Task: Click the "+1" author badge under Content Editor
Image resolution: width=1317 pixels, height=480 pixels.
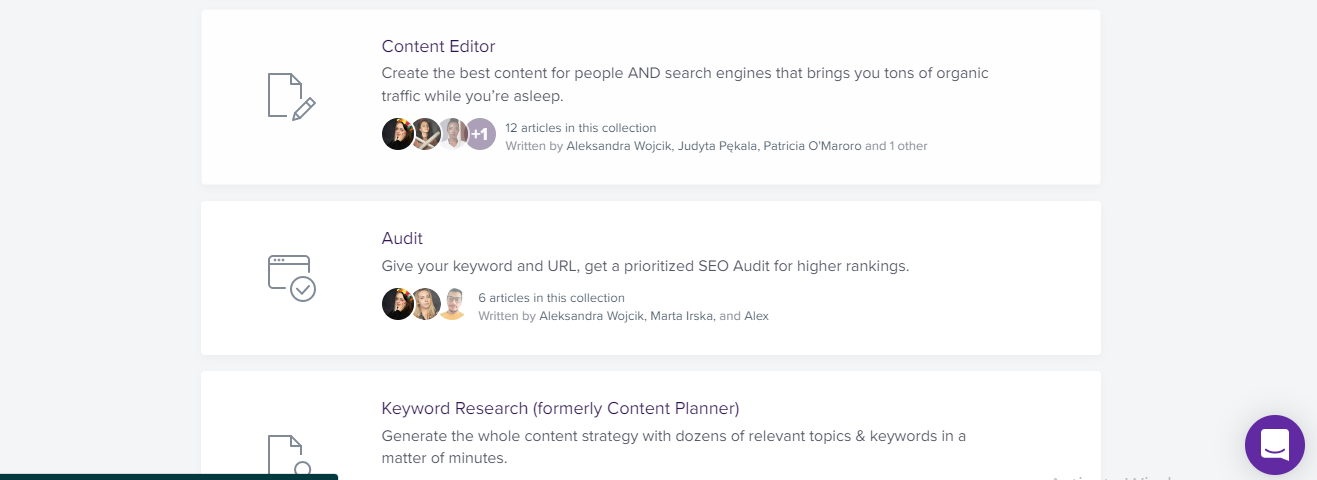Action: 480,134
